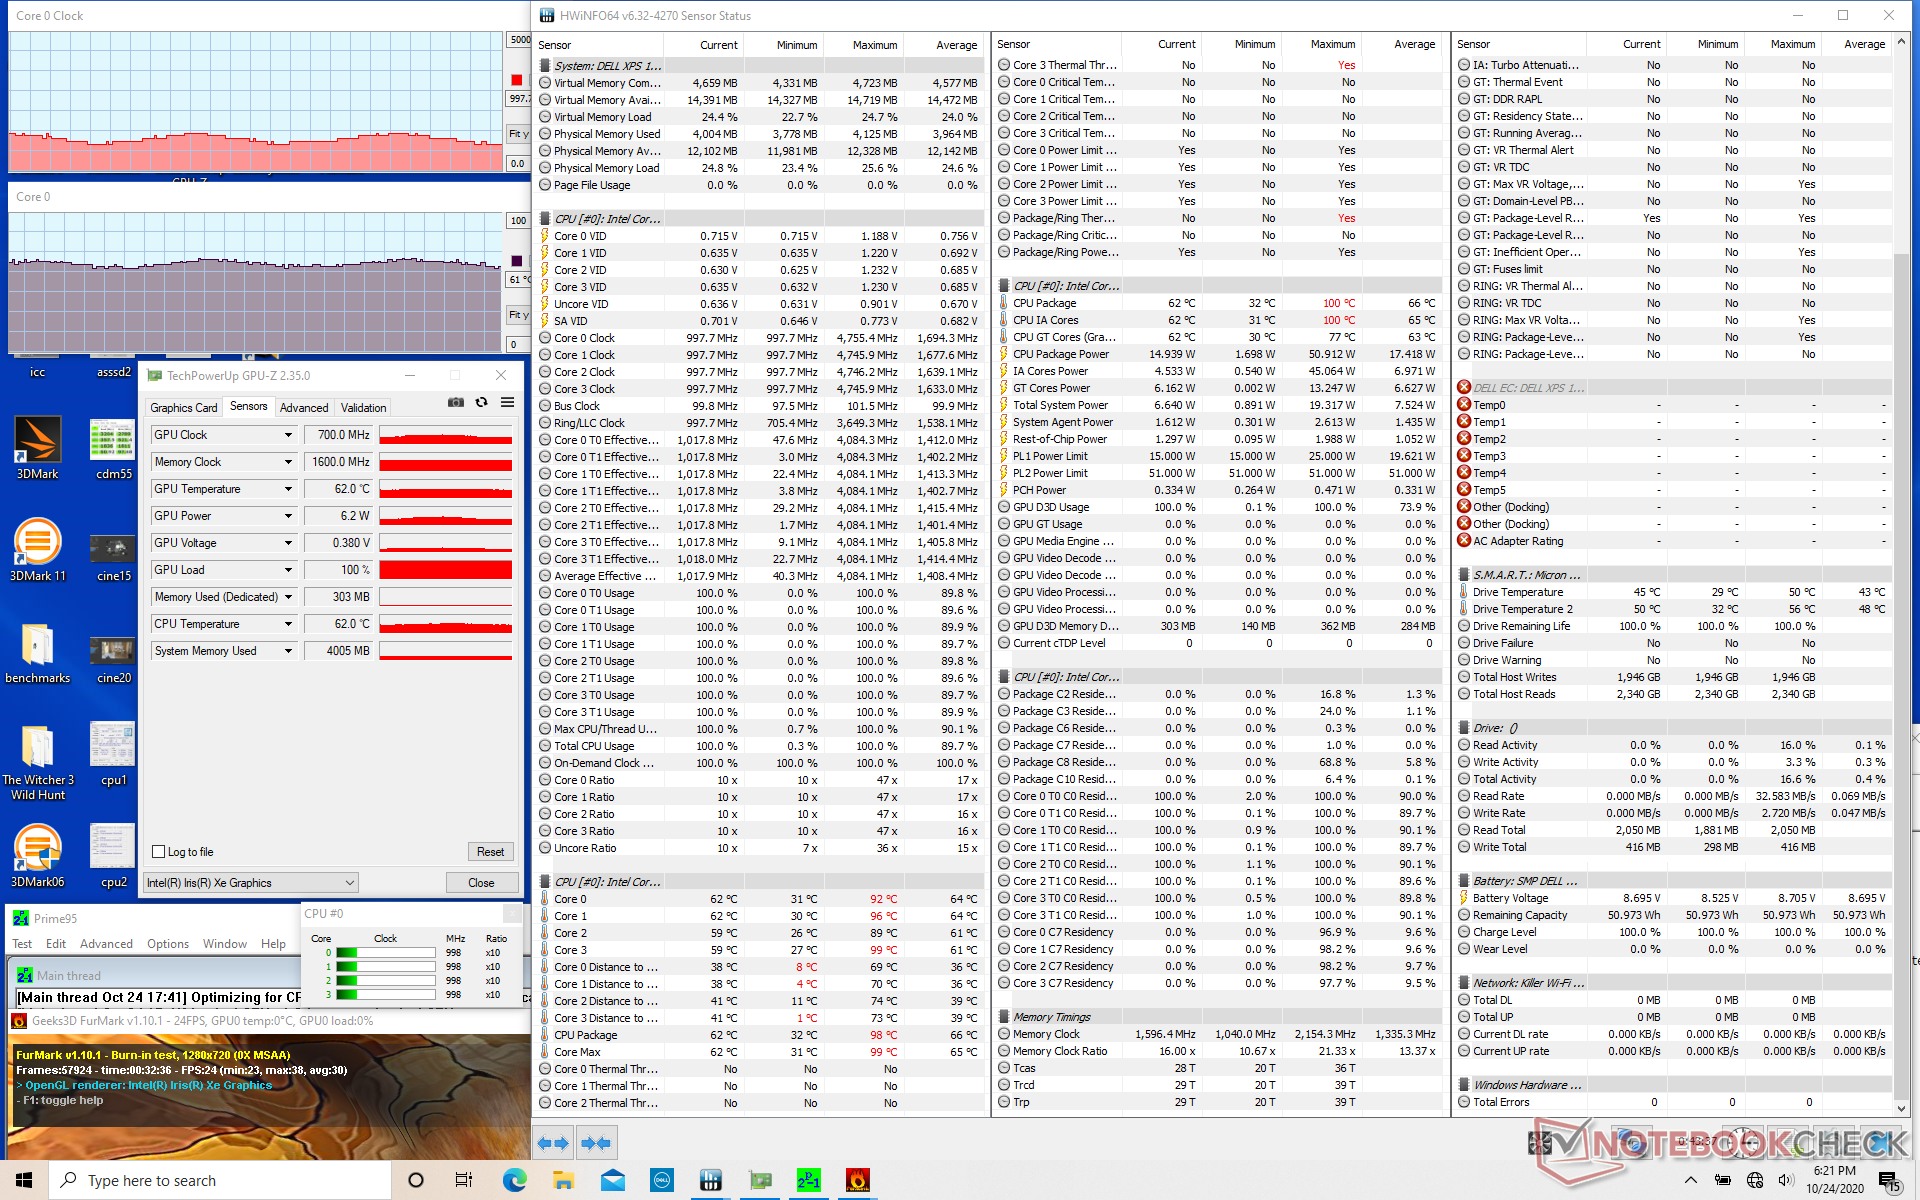This screenshot has width=1920, height=1200.
Task: Open the Prime95 Test menu
Action: click(x=22, y=944)
